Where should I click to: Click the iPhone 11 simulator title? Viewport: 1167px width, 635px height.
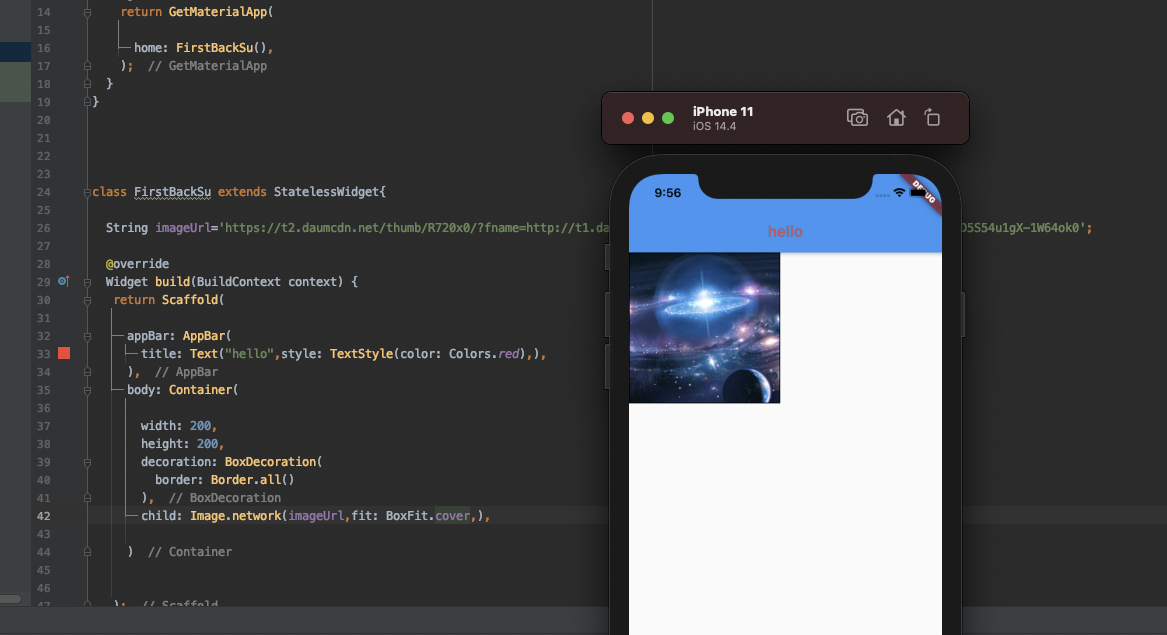click(723, 112)
